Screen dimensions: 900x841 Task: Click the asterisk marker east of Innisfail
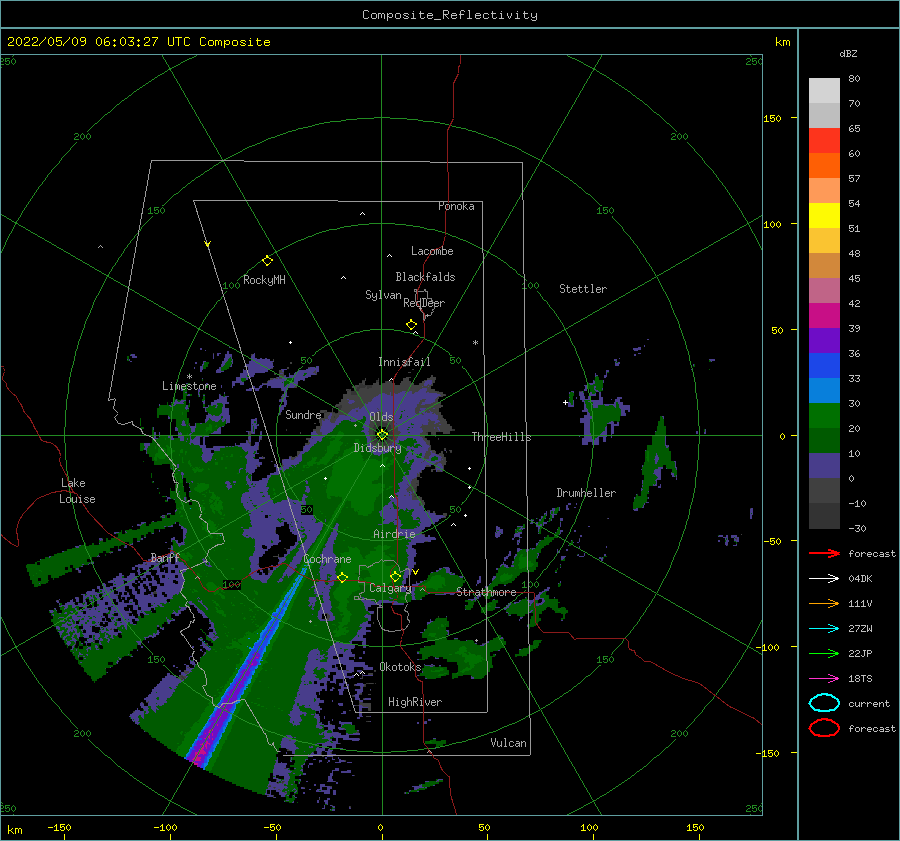click(x=475, y=343)
